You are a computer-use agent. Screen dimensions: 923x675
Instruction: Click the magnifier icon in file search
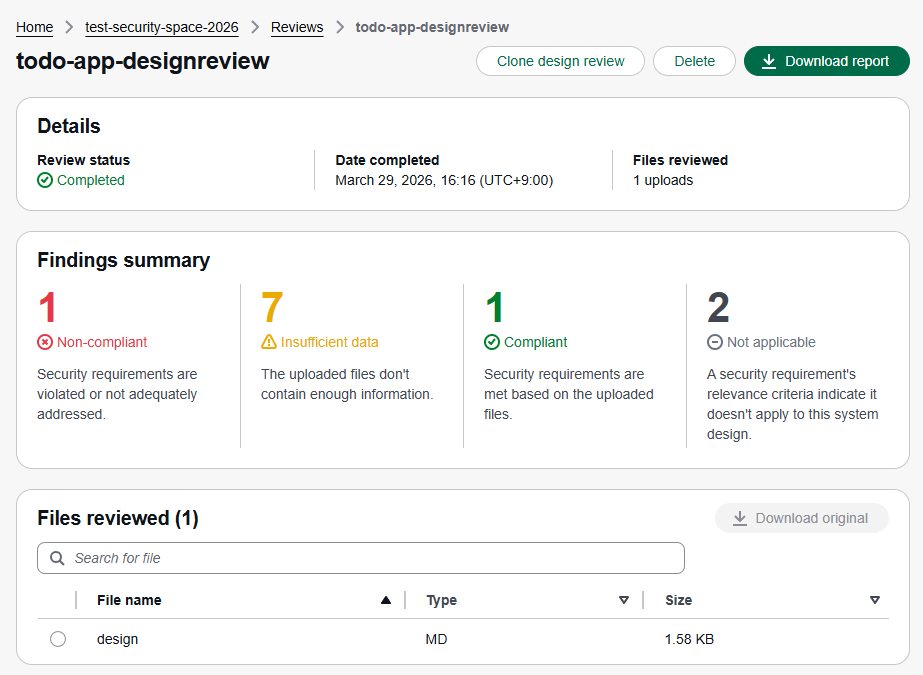click(x=57, y=558)
